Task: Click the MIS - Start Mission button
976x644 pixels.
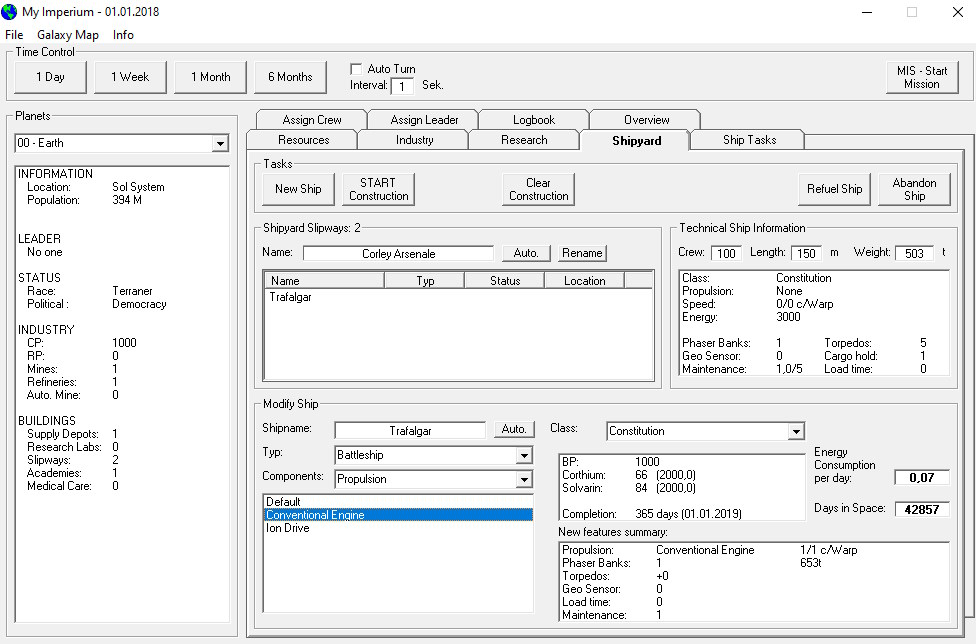Action: tap(921, 77)
